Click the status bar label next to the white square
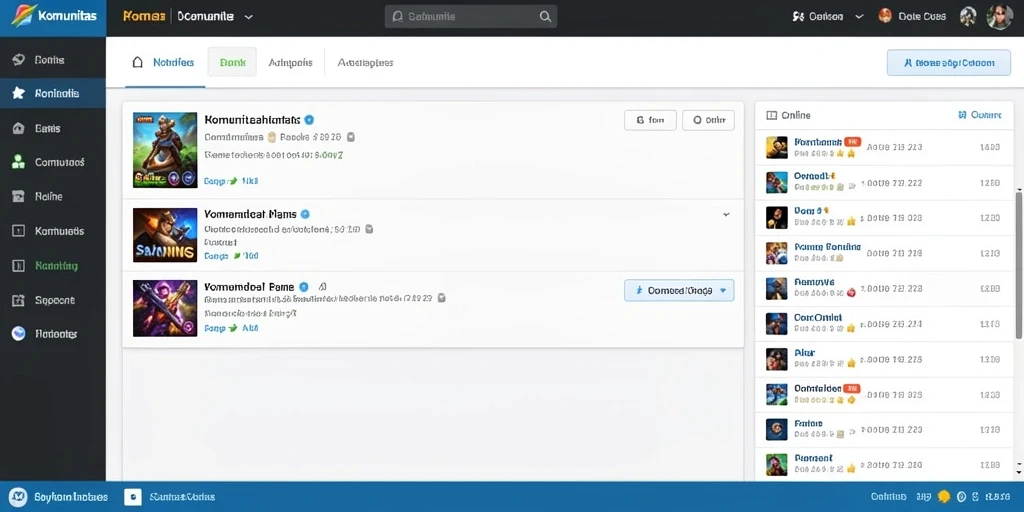 click(x=182, y=497)
